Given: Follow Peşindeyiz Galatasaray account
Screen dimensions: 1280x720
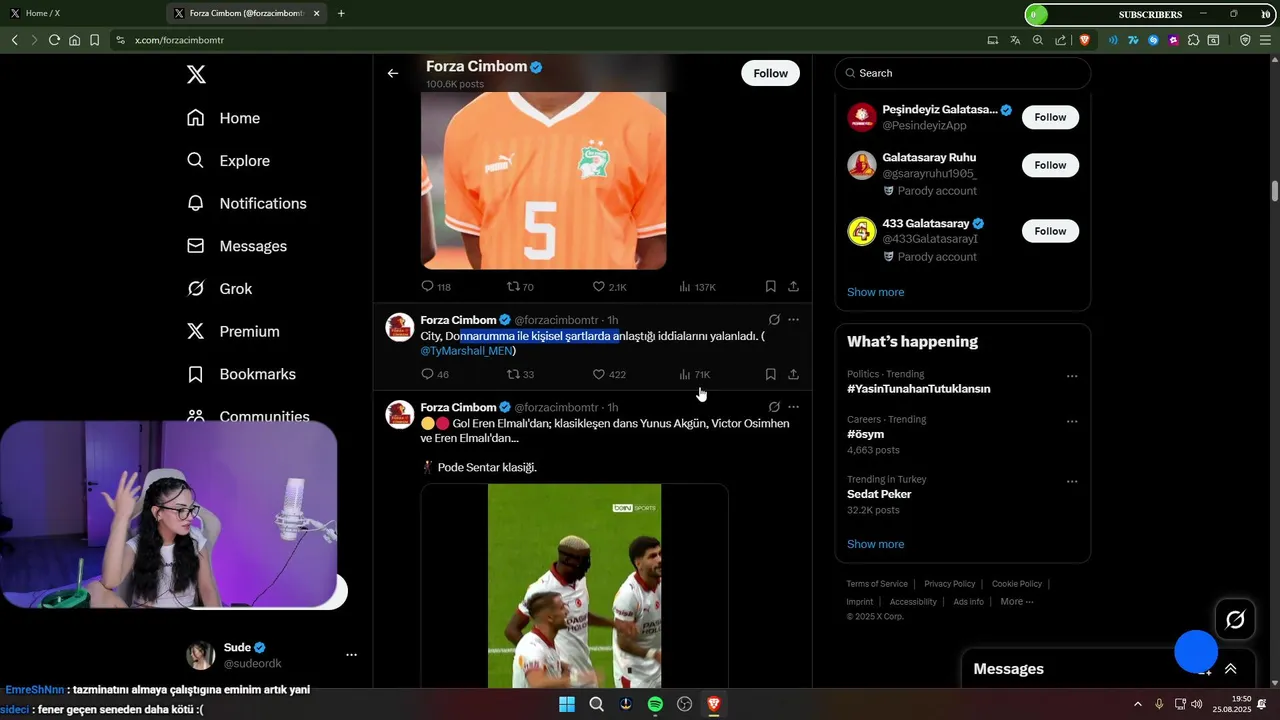Looking at the screenshot, I should (x=1050, y=117).
